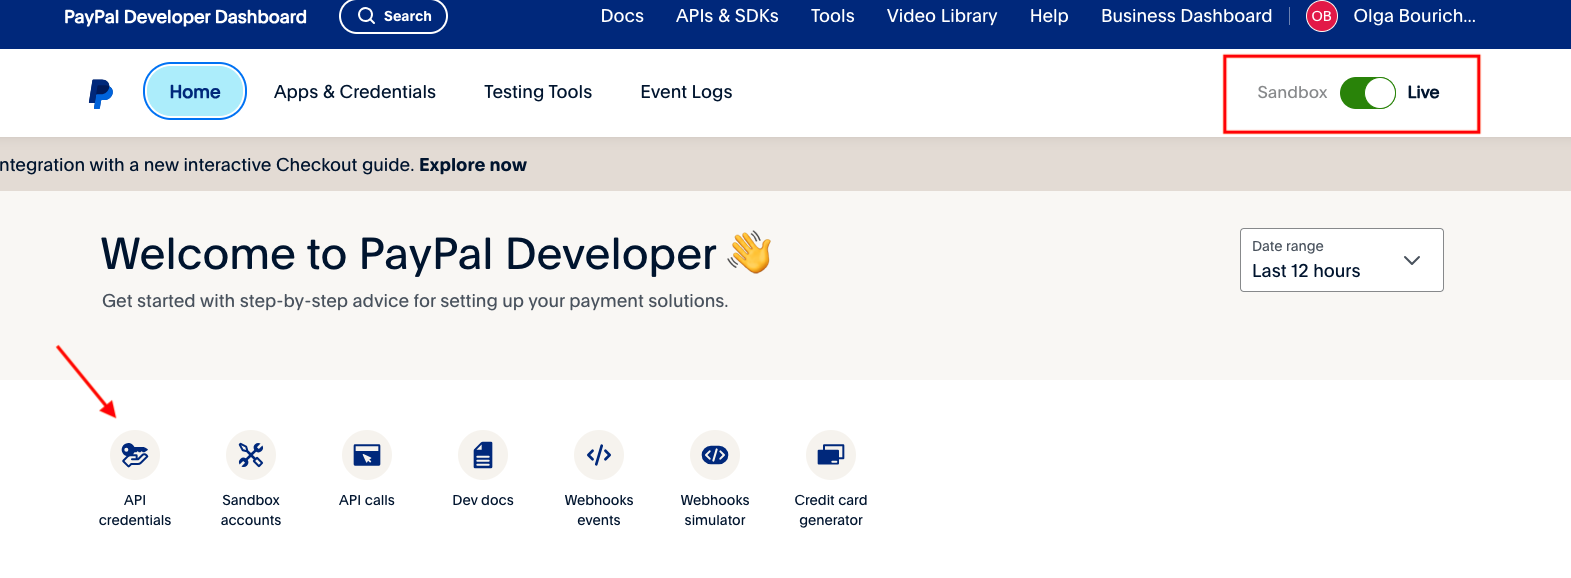
Task: Open the API credentials shortcut icon
Action: click(x=135, y=455)
